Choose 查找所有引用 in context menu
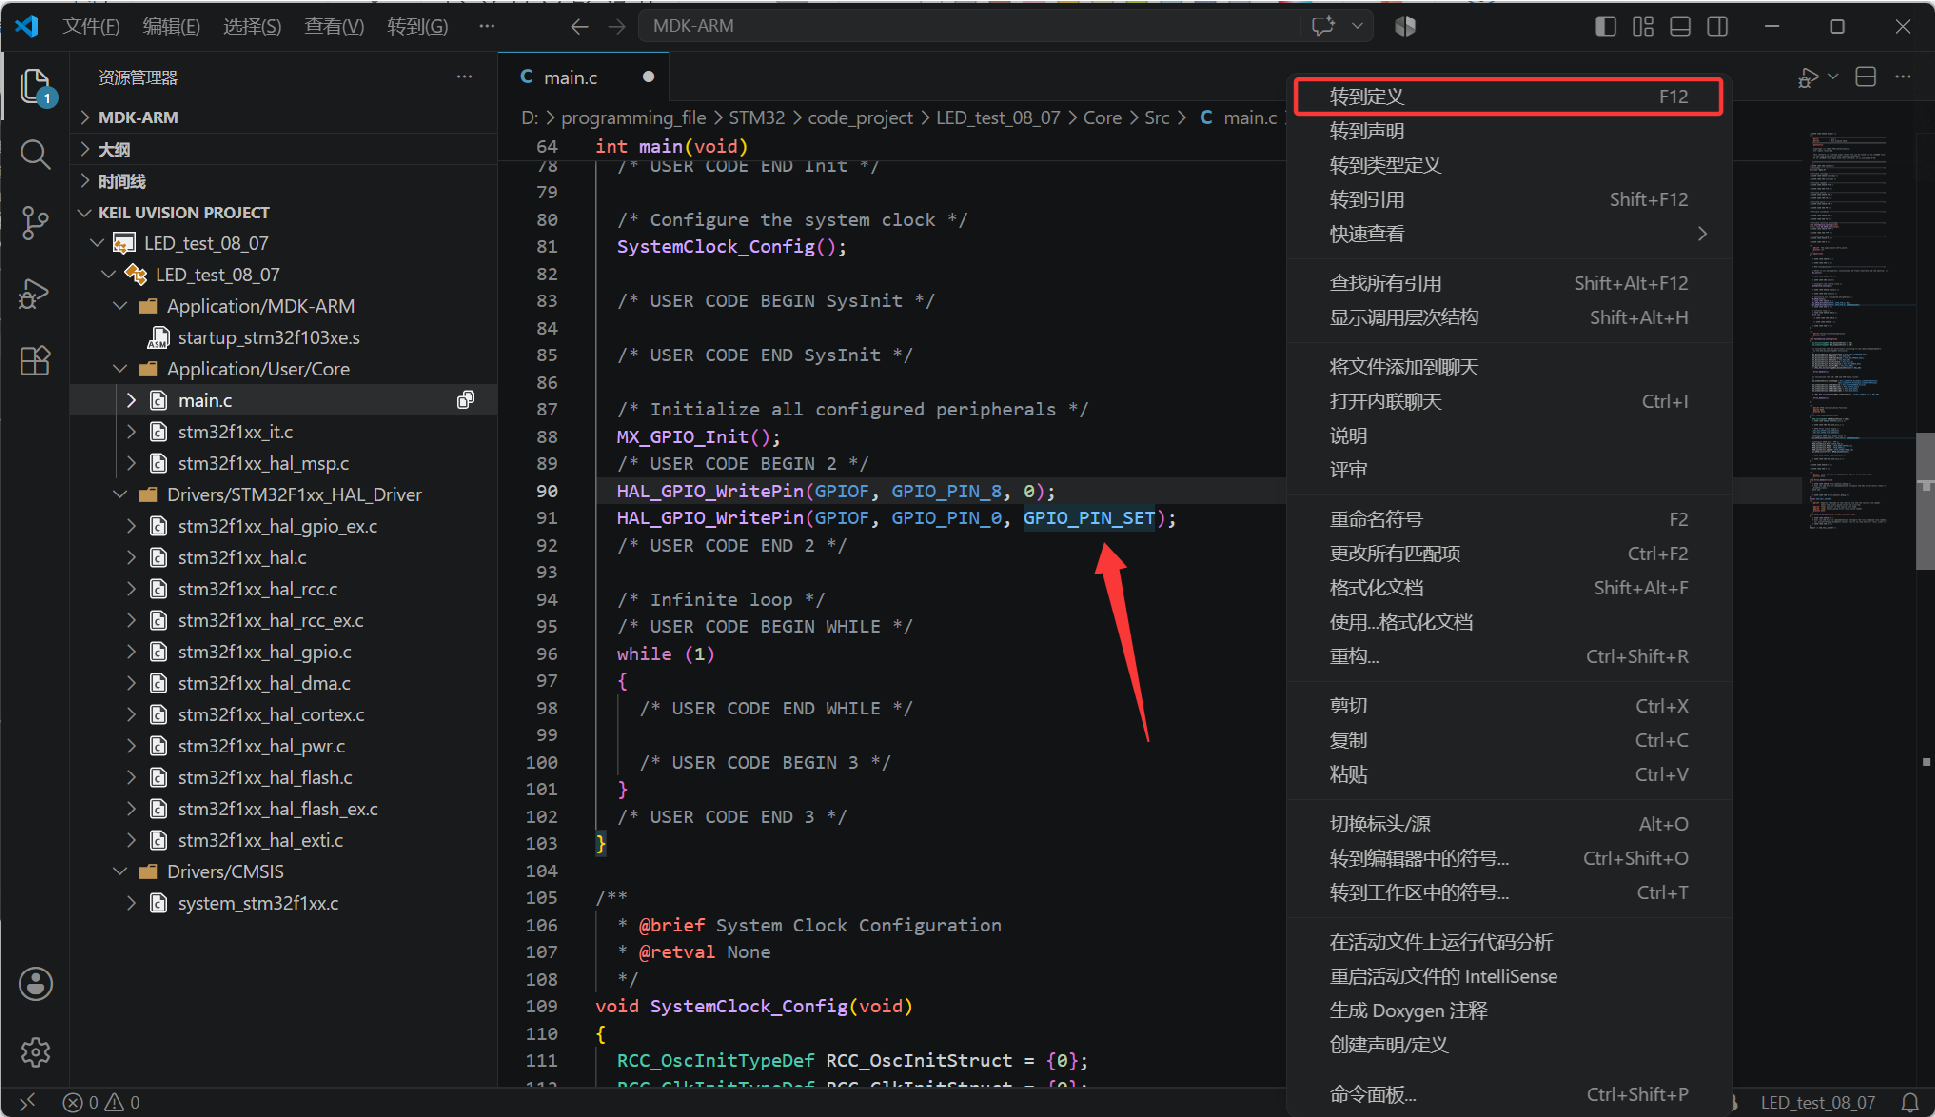This screenshot has width=1935, height=1117. (x=1508, y=284)
